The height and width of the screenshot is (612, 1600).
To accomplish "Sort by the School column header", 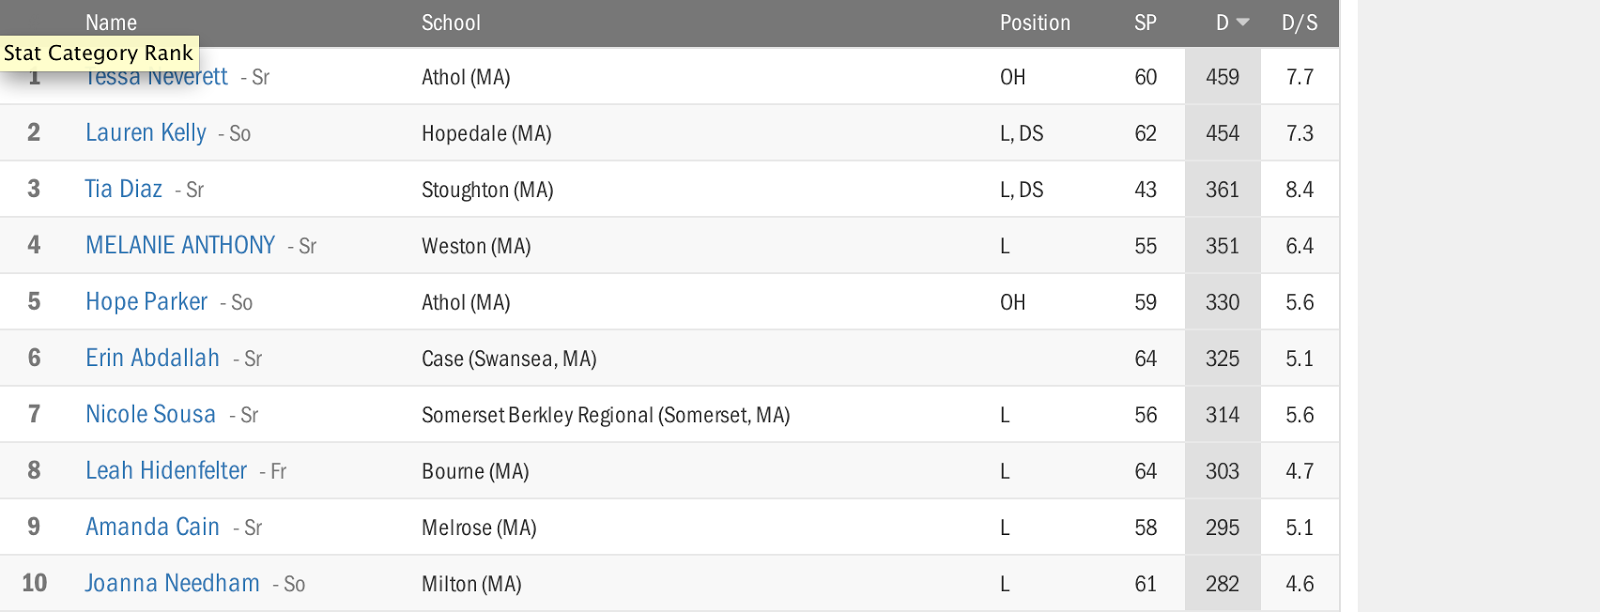I will [x=451, y=23].
